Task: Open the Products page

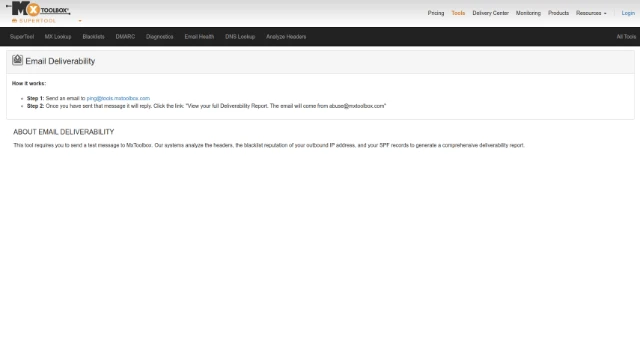Action: click(558, 13)
